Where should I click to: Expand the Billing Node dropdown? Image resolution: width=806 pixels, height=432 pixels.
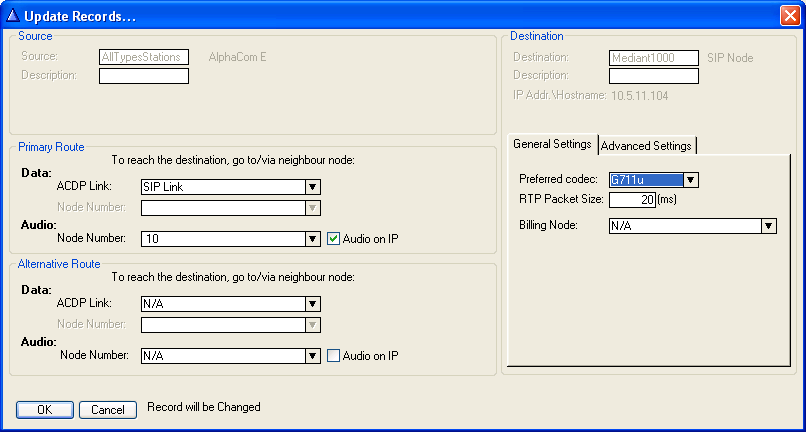(768, 226)
